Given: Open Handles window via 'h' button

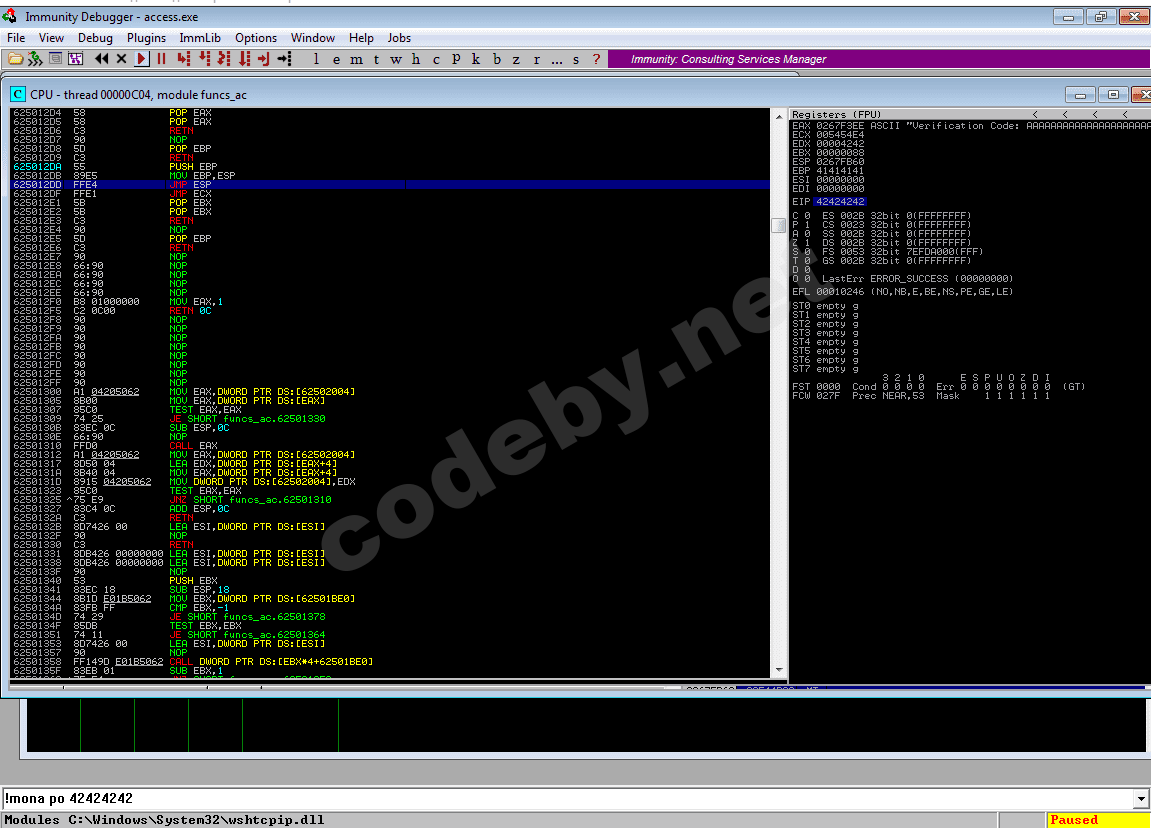Looking at the screenshot, I should pyautogui.click(x=416, y=59).
